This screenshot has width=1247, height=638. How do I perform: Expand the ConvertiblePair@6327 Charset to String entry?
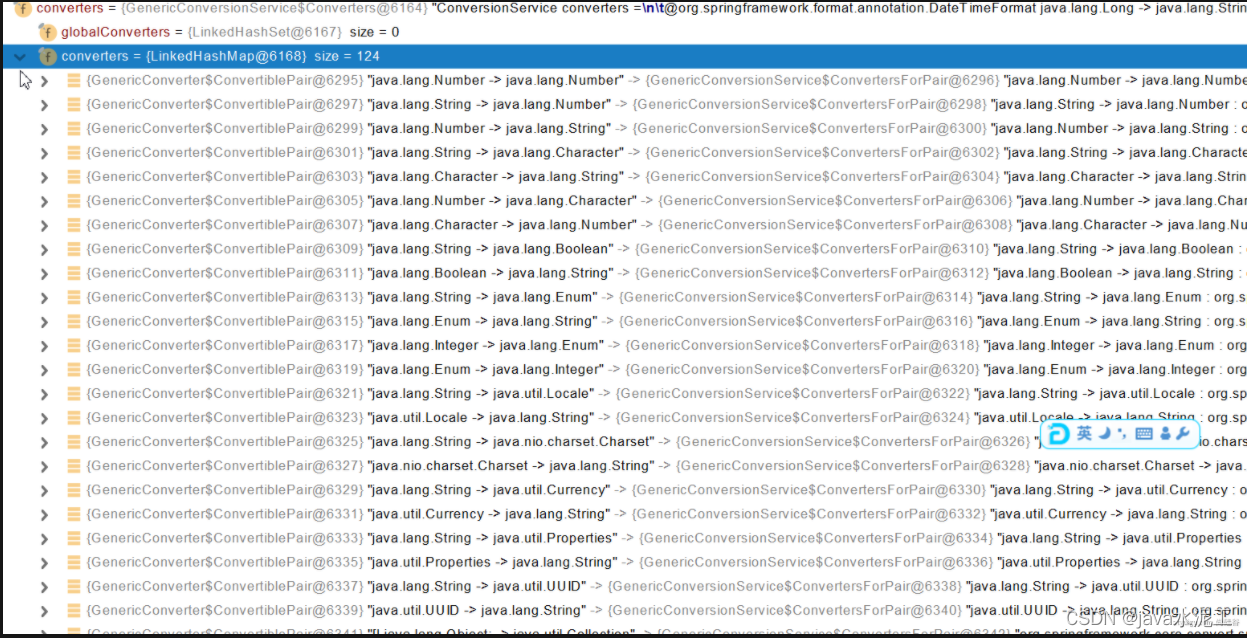[x=44, y=466]
